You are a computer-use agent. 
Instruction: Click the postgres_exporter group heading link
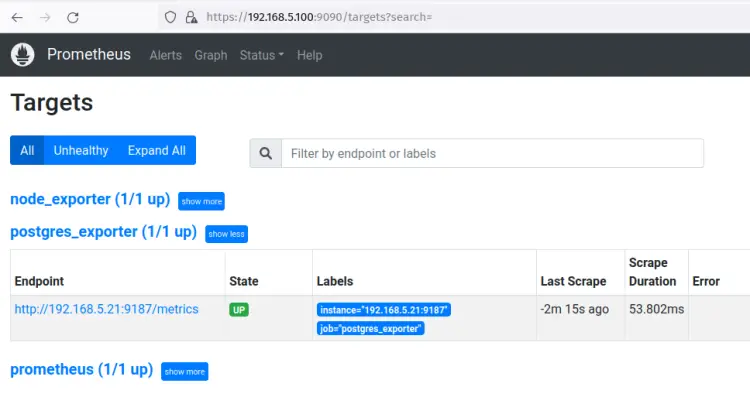tap(103, 232)
